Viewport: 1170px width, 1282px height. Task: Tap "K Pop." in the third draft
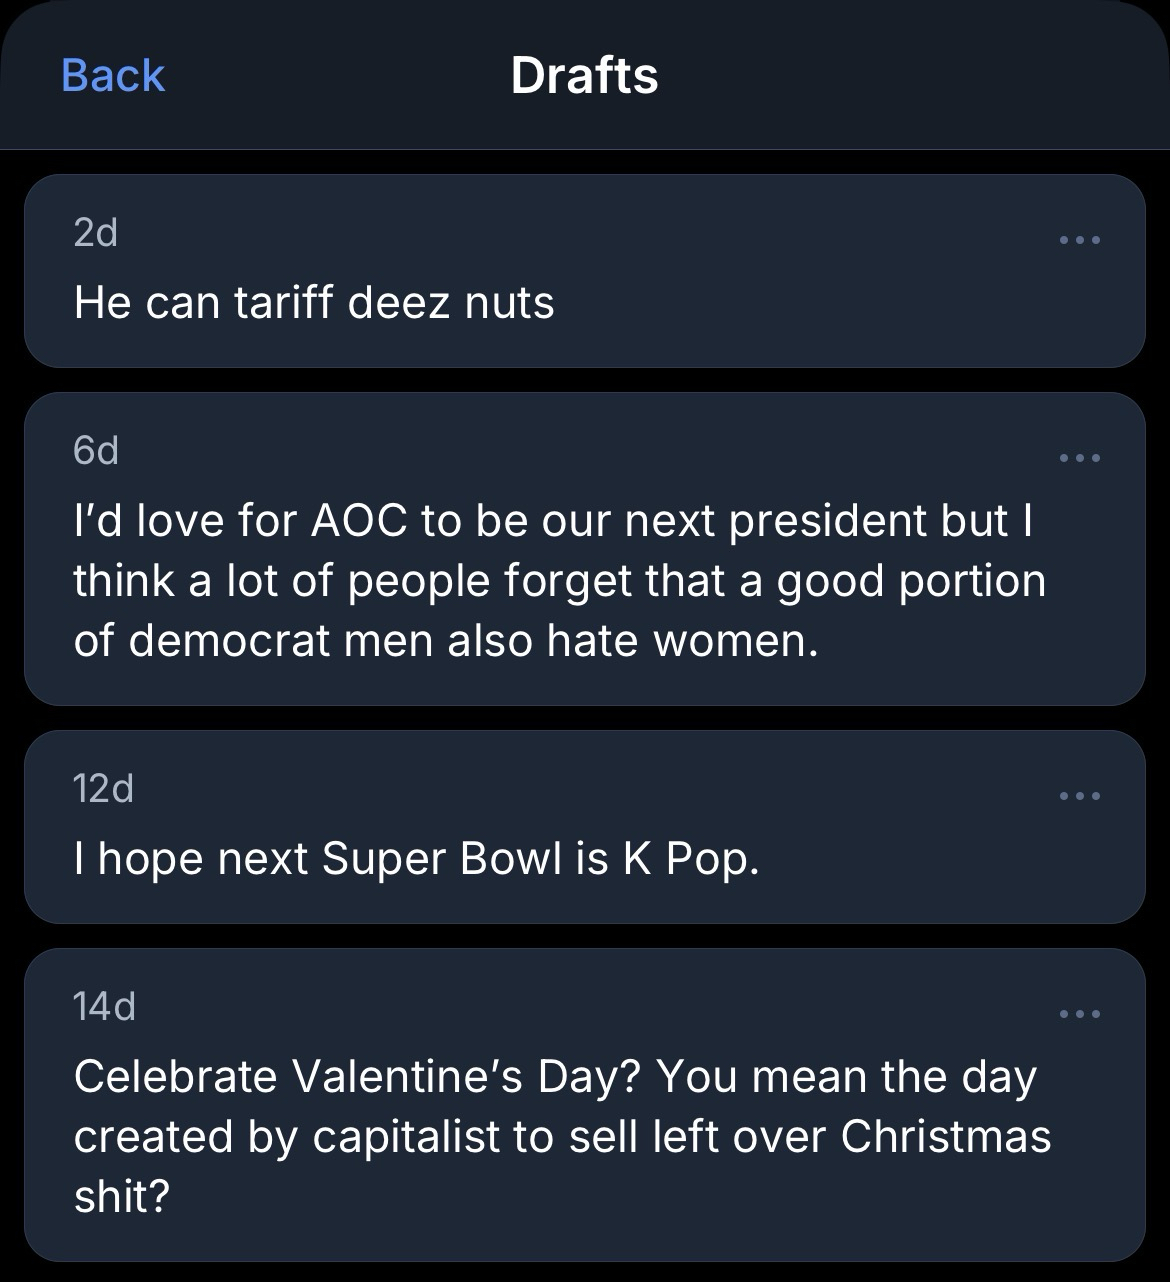pyautogui.click(x=691, y=858)
